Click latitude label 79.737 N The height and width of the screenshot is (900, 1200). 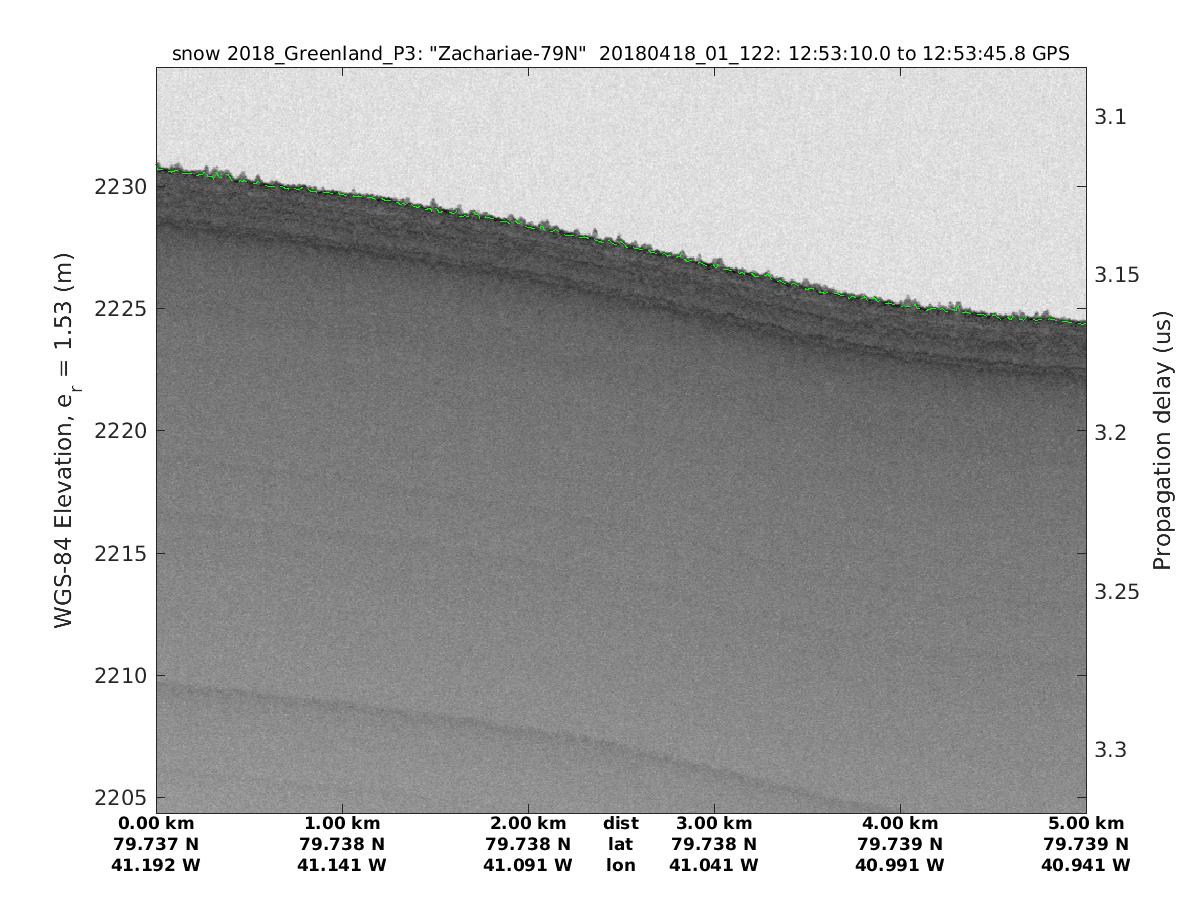pos(157,844)
